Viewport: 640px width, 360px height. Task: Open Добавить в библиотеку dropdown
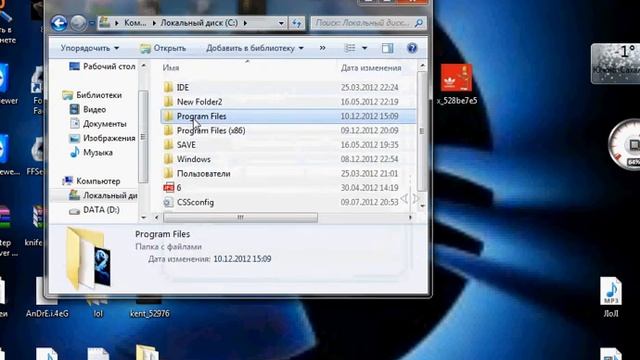255,48
